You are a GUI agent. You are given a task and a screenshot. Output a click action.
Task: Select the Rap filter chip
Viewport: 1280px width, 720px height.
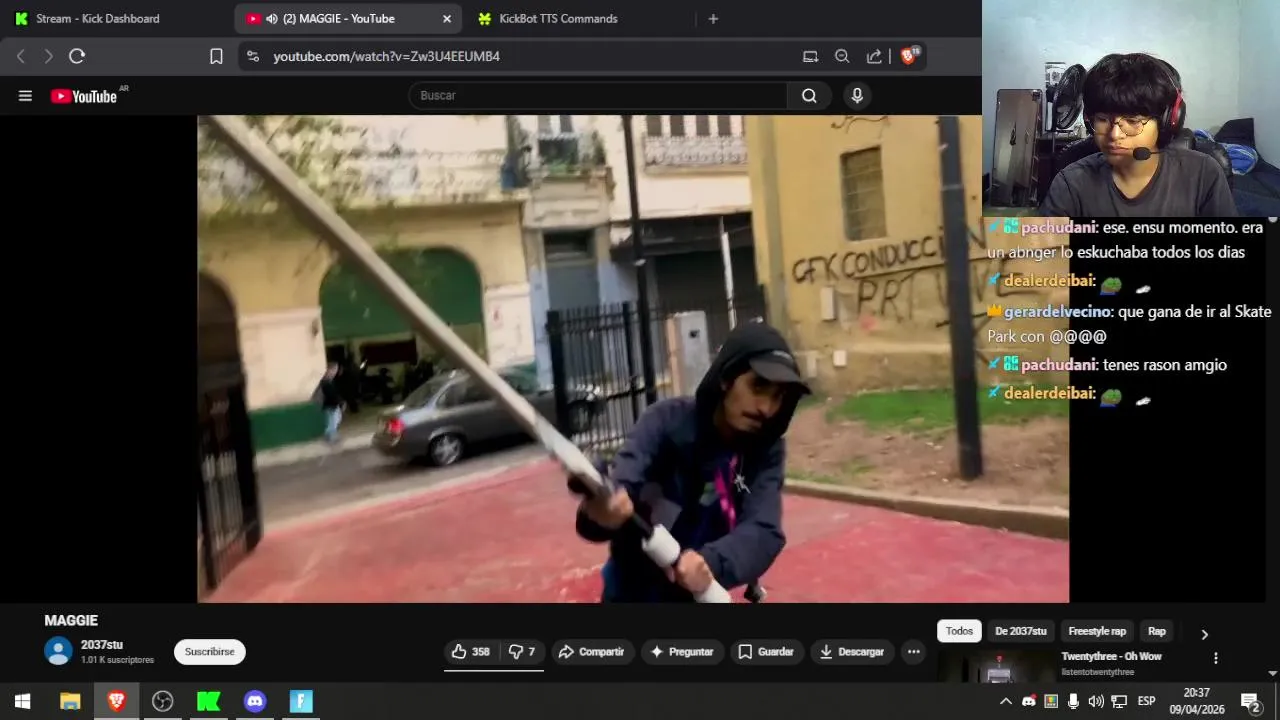[x=1157, y=631]
